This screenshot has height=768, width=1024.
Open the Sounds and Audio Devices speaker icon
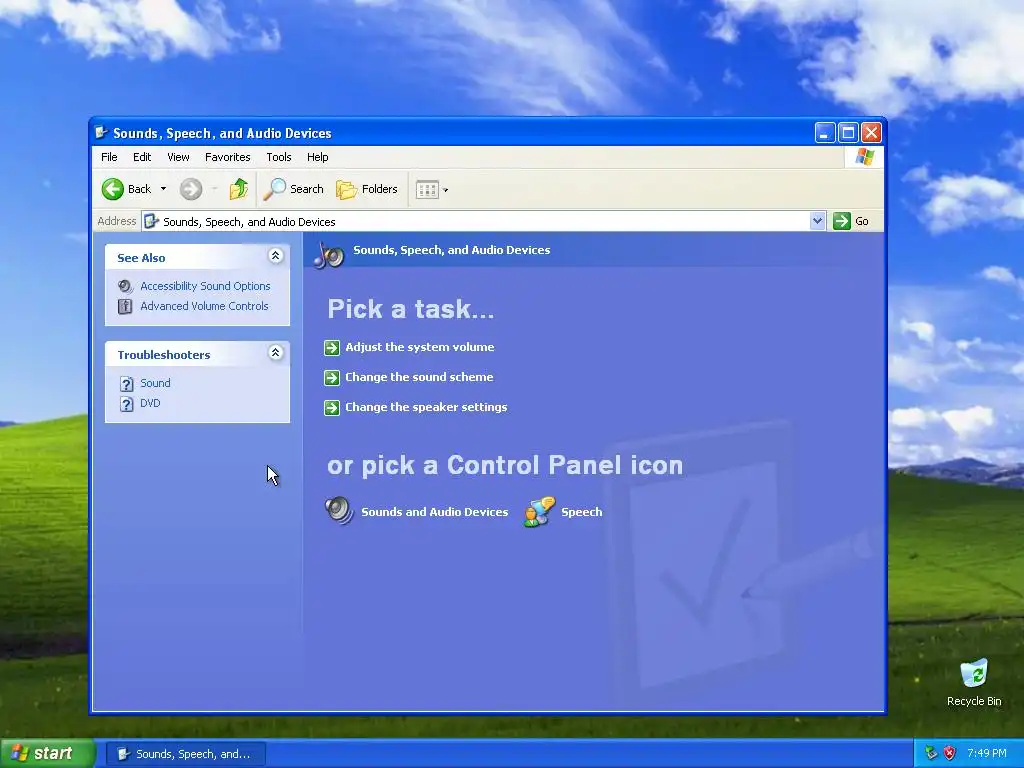pos(340,511)
